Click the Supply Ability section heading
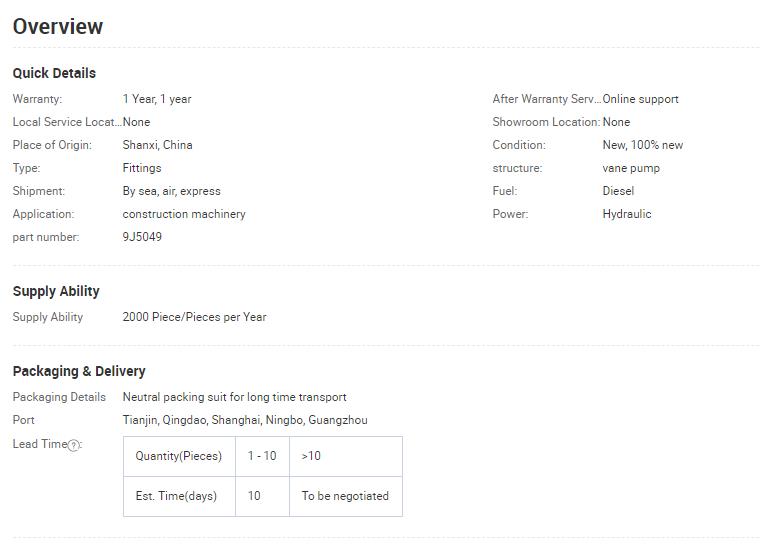This screenshot has height=545, width=760. 56,291
